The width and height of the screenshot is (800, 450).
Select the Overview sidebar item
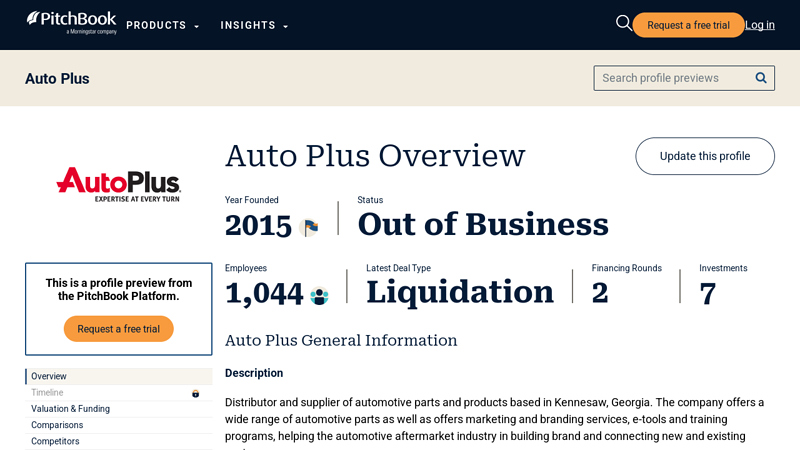click(118, 376)
